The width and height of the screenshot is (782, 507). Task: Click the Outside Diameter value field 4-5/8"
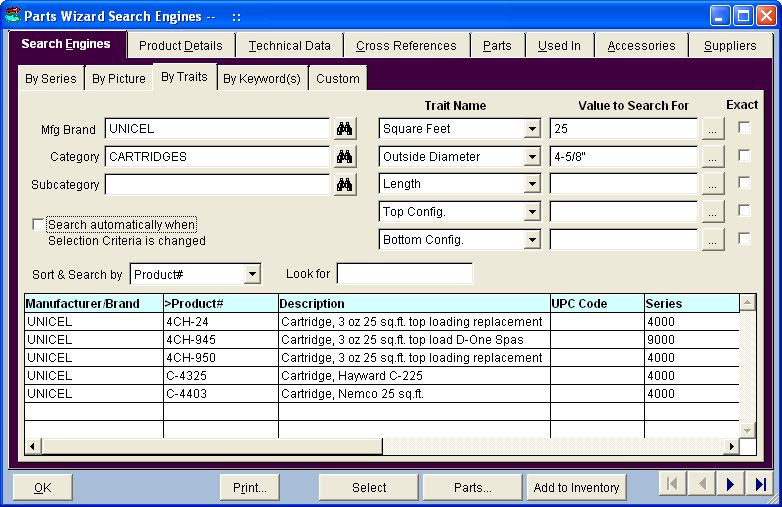click(623, 157)
